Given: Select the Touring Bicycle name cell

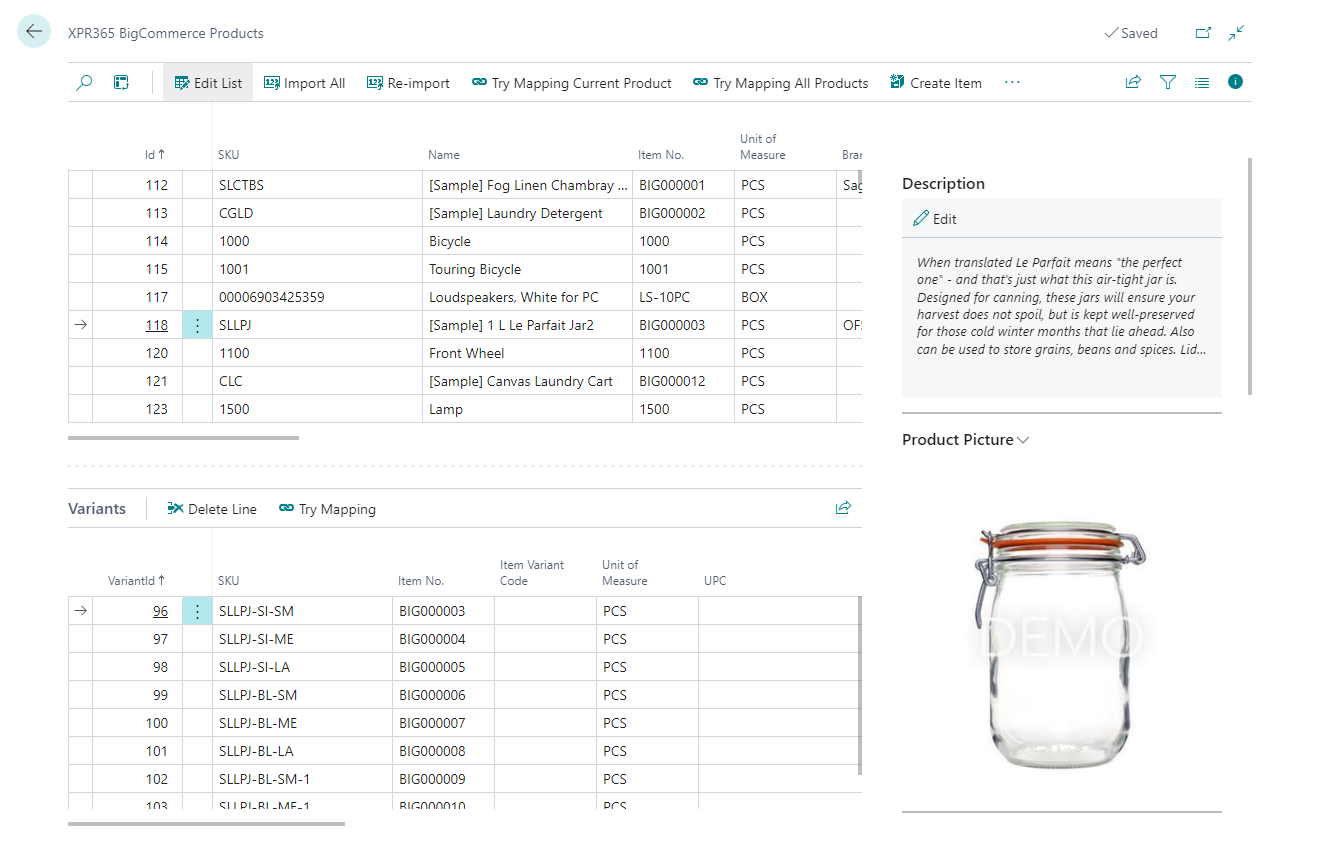Looking at the screenshot, I should 528,269.
